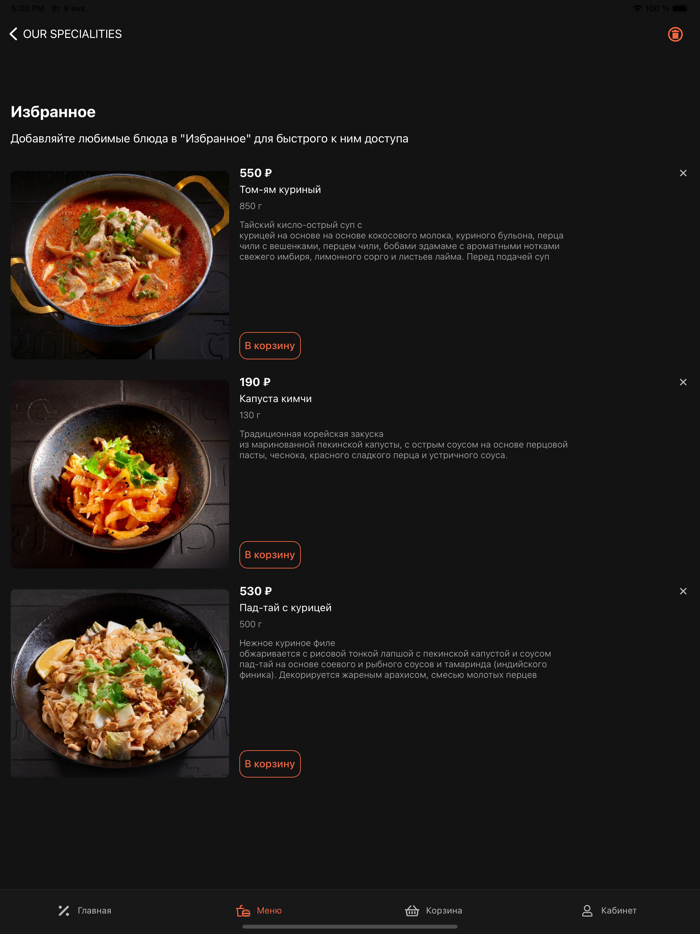Select the Меню tab icon

[243, 910]
